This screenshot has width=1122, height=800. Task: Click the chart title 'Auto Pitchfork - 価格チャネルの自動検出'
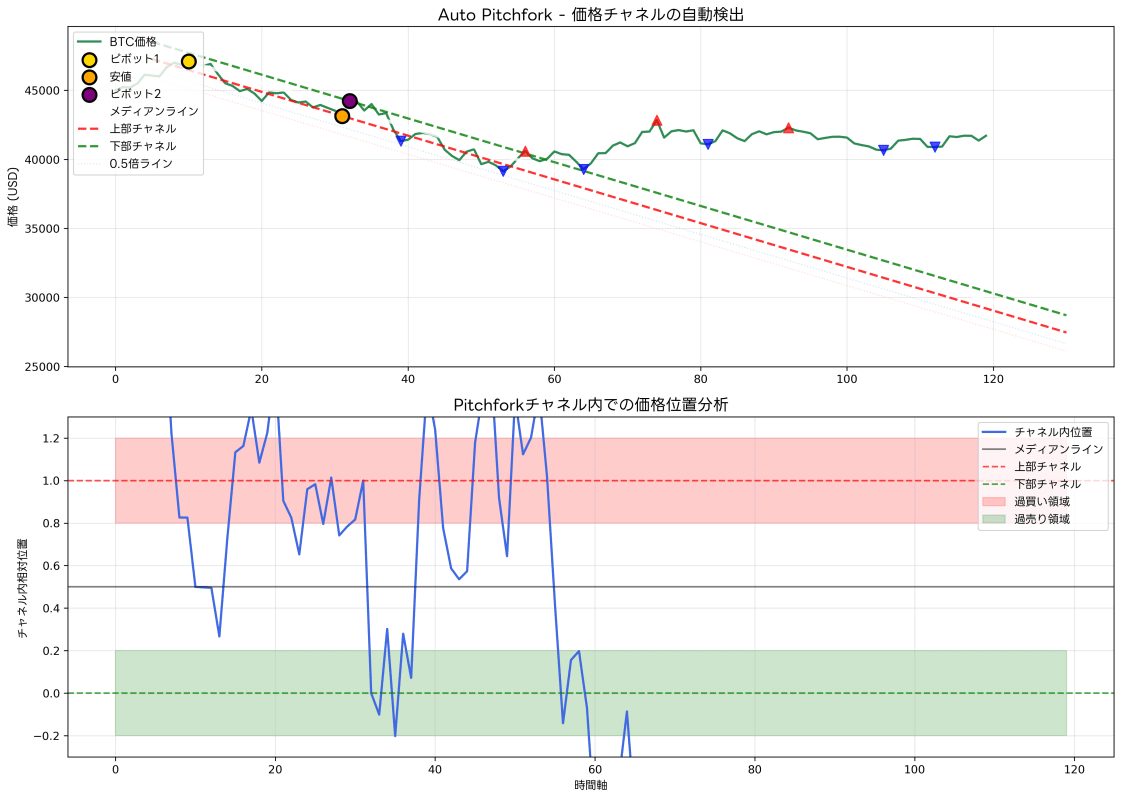click(x=591, y=14)
